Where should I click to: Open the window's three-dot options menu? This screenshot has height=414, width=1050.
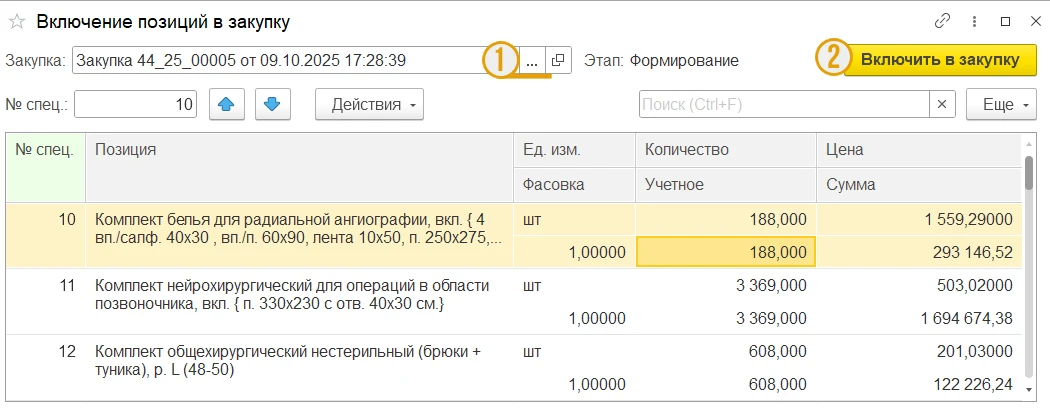pyautogui.click(x=974, y=21)
